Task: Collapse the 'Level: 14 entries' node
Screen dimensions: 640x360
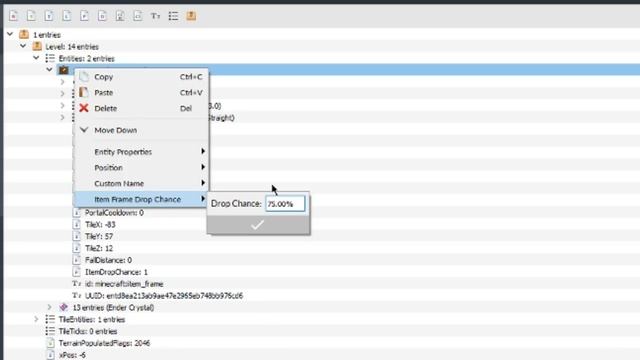Action: coord(23,46)
